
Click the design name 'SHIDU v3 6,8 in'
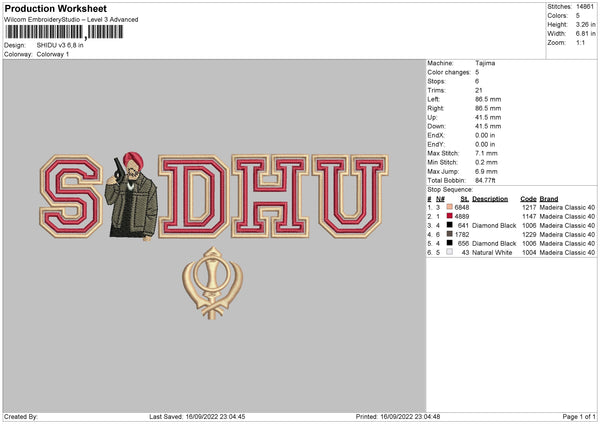click(x=60, y=45)
